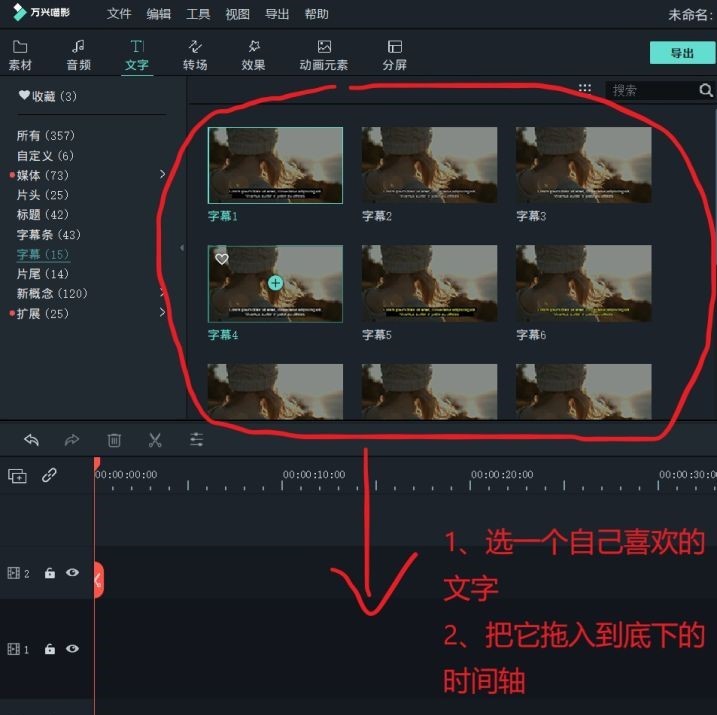
Task: Open the 帮助 menu
Action: click(x=316, y=14)
